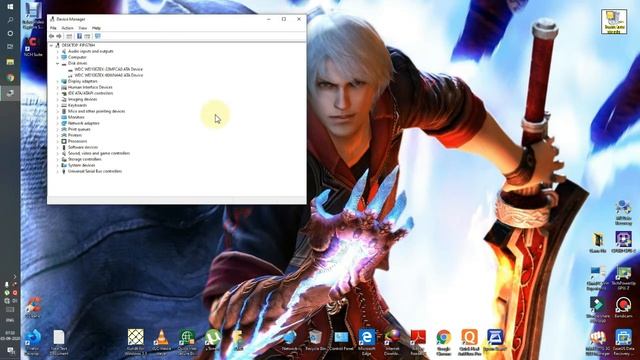Open the EaseUS Data Recovery desktop icon
The image size is (640, 360).
623,343
